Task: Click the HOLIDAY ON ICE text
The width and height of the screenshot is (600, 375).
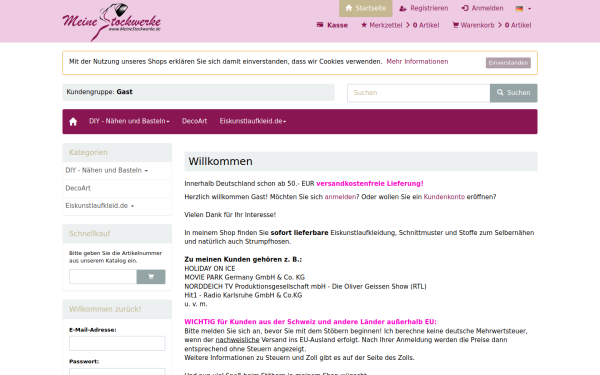Action: (210, 269)
